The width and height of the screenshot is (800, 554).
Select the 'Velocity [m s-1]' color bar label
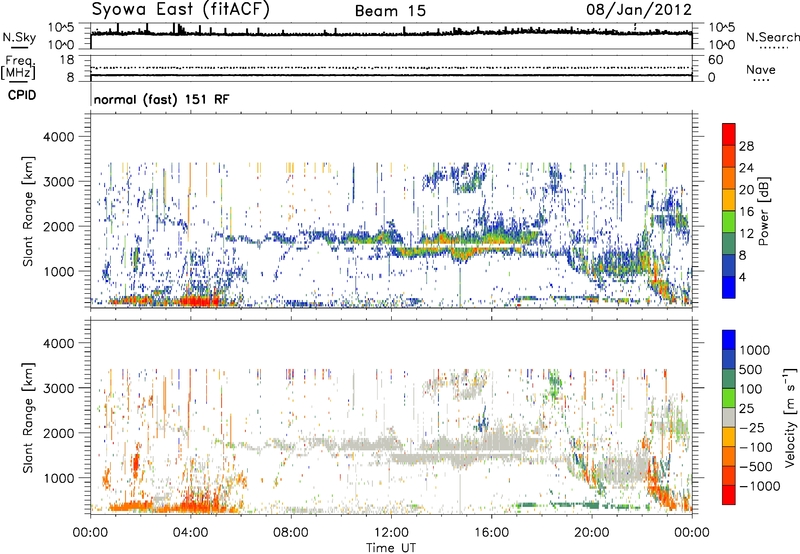coord(790,417)
